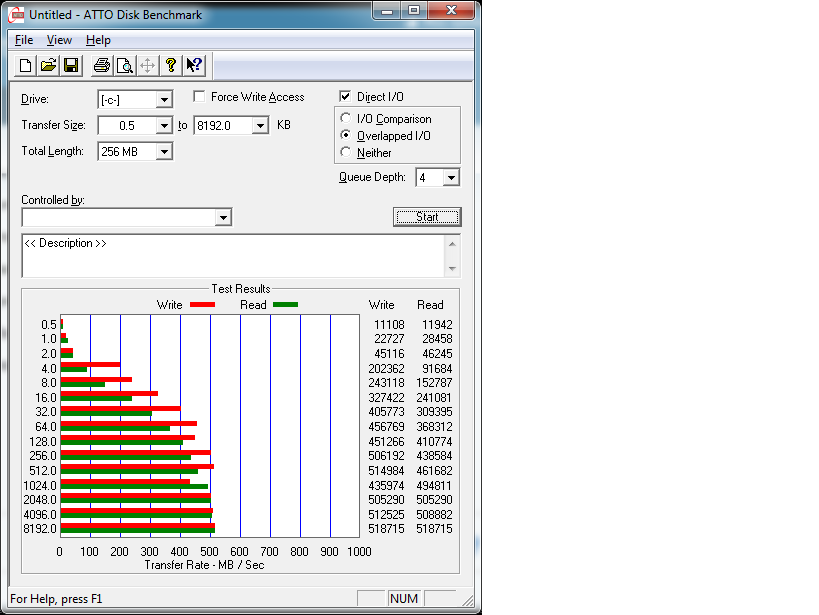Click the window resize grip in status bar
The image size is (819, 615).
click(468, 601)
